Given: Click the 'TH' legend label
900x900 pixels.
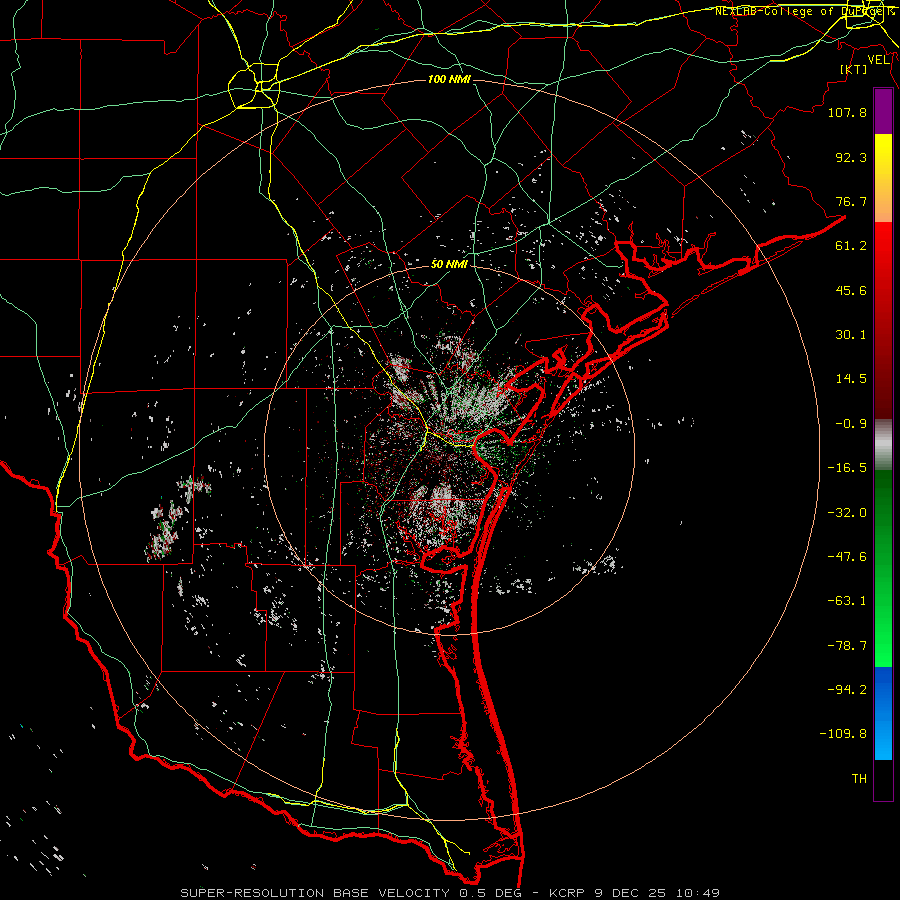Looking at the screenshot, I should pyautogui.click(x=859, y=779).
